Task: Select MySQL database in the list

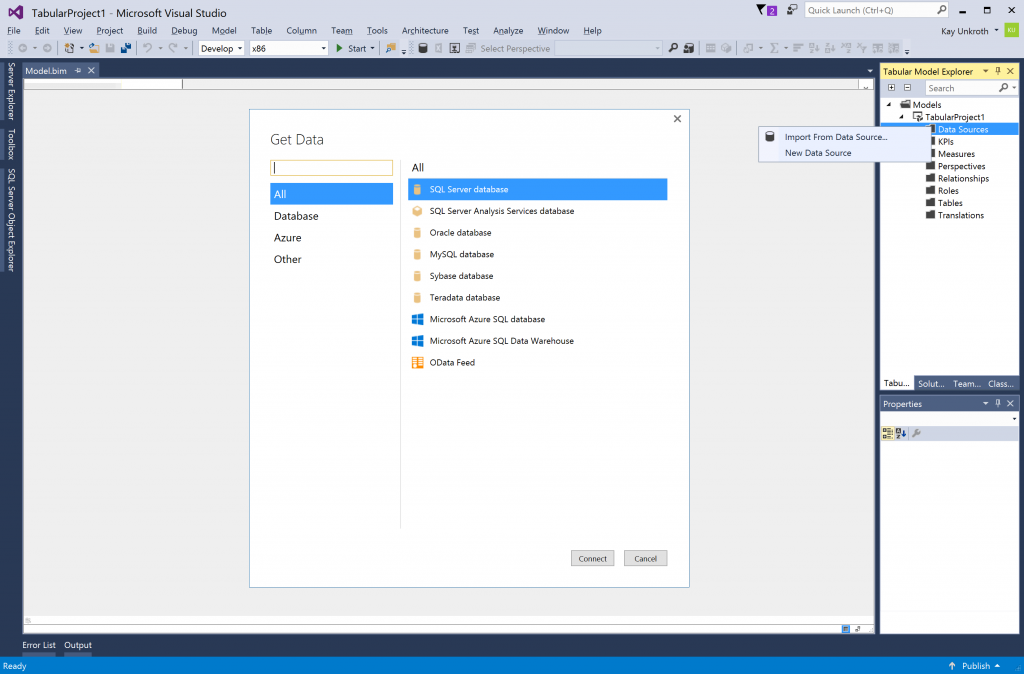Action: (x=537, y=254)
